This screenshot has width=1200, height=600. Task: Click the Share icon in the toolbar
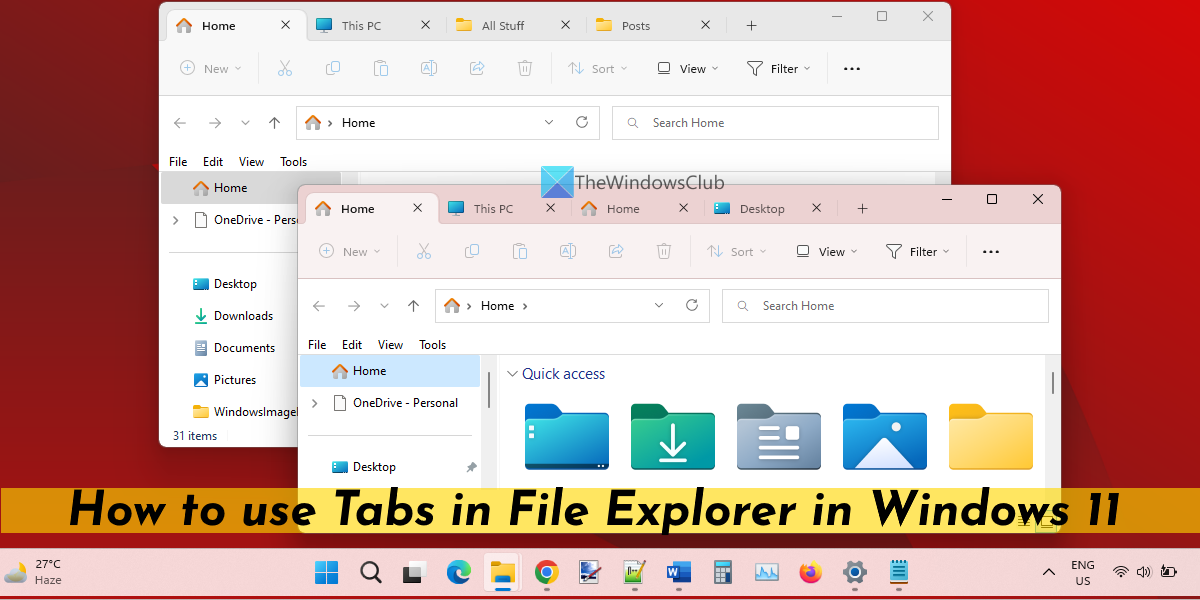(x=616, y=251)
